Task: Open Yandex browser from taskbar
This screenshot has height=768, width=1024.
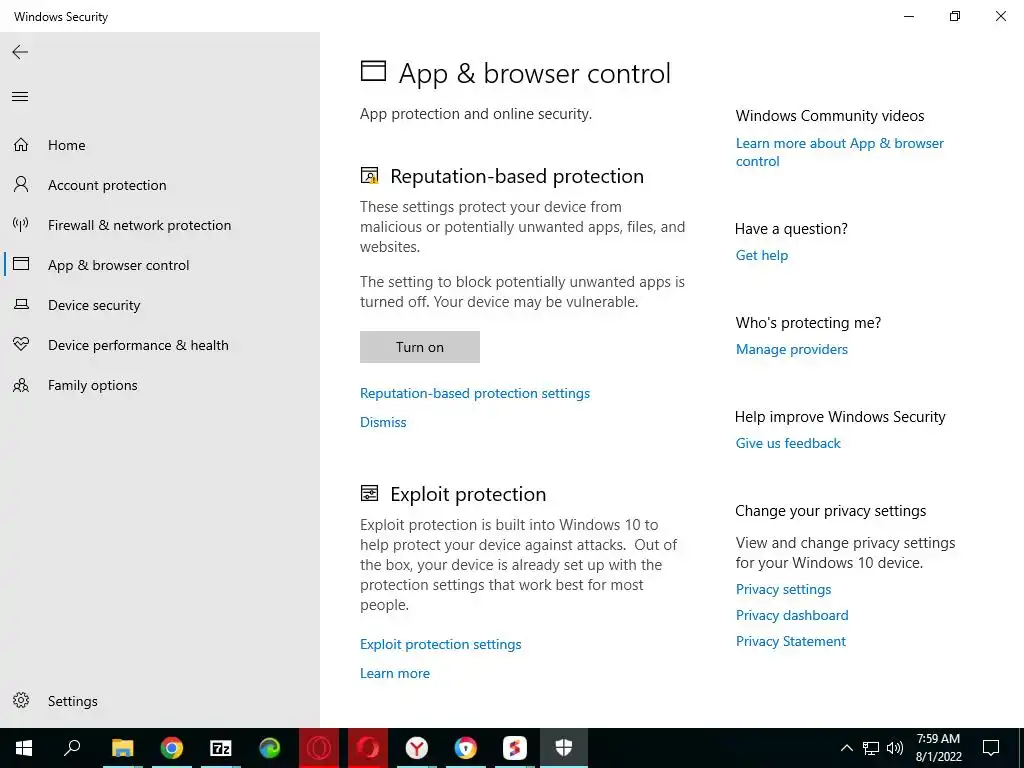Action: 417,748
